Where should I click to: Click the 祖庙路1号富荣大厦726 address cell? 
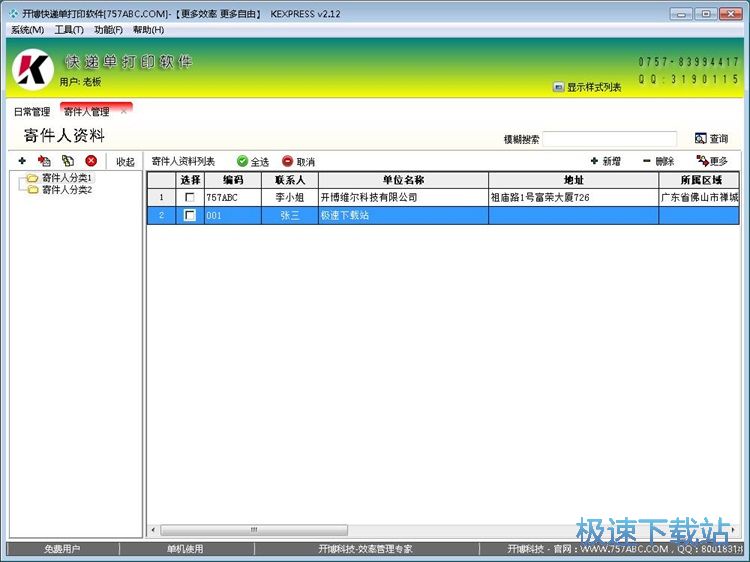coord(574,197)
